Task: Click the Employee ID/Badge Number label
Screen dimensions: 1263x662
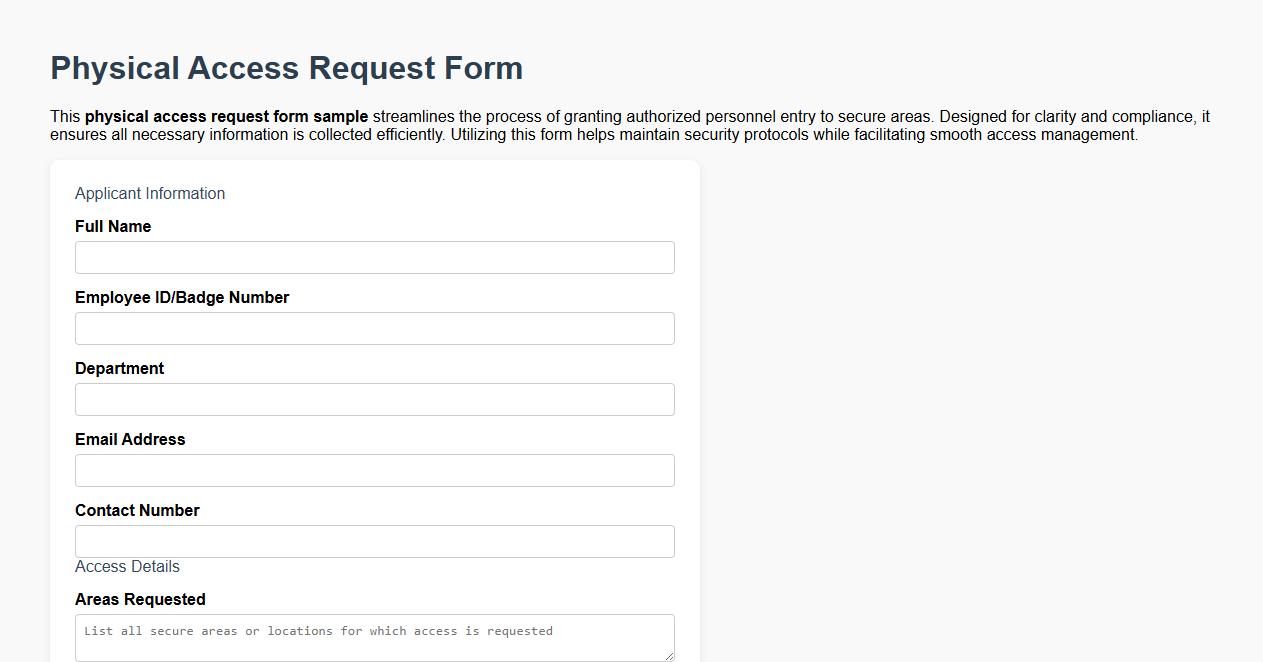Action: click(182, 297)
